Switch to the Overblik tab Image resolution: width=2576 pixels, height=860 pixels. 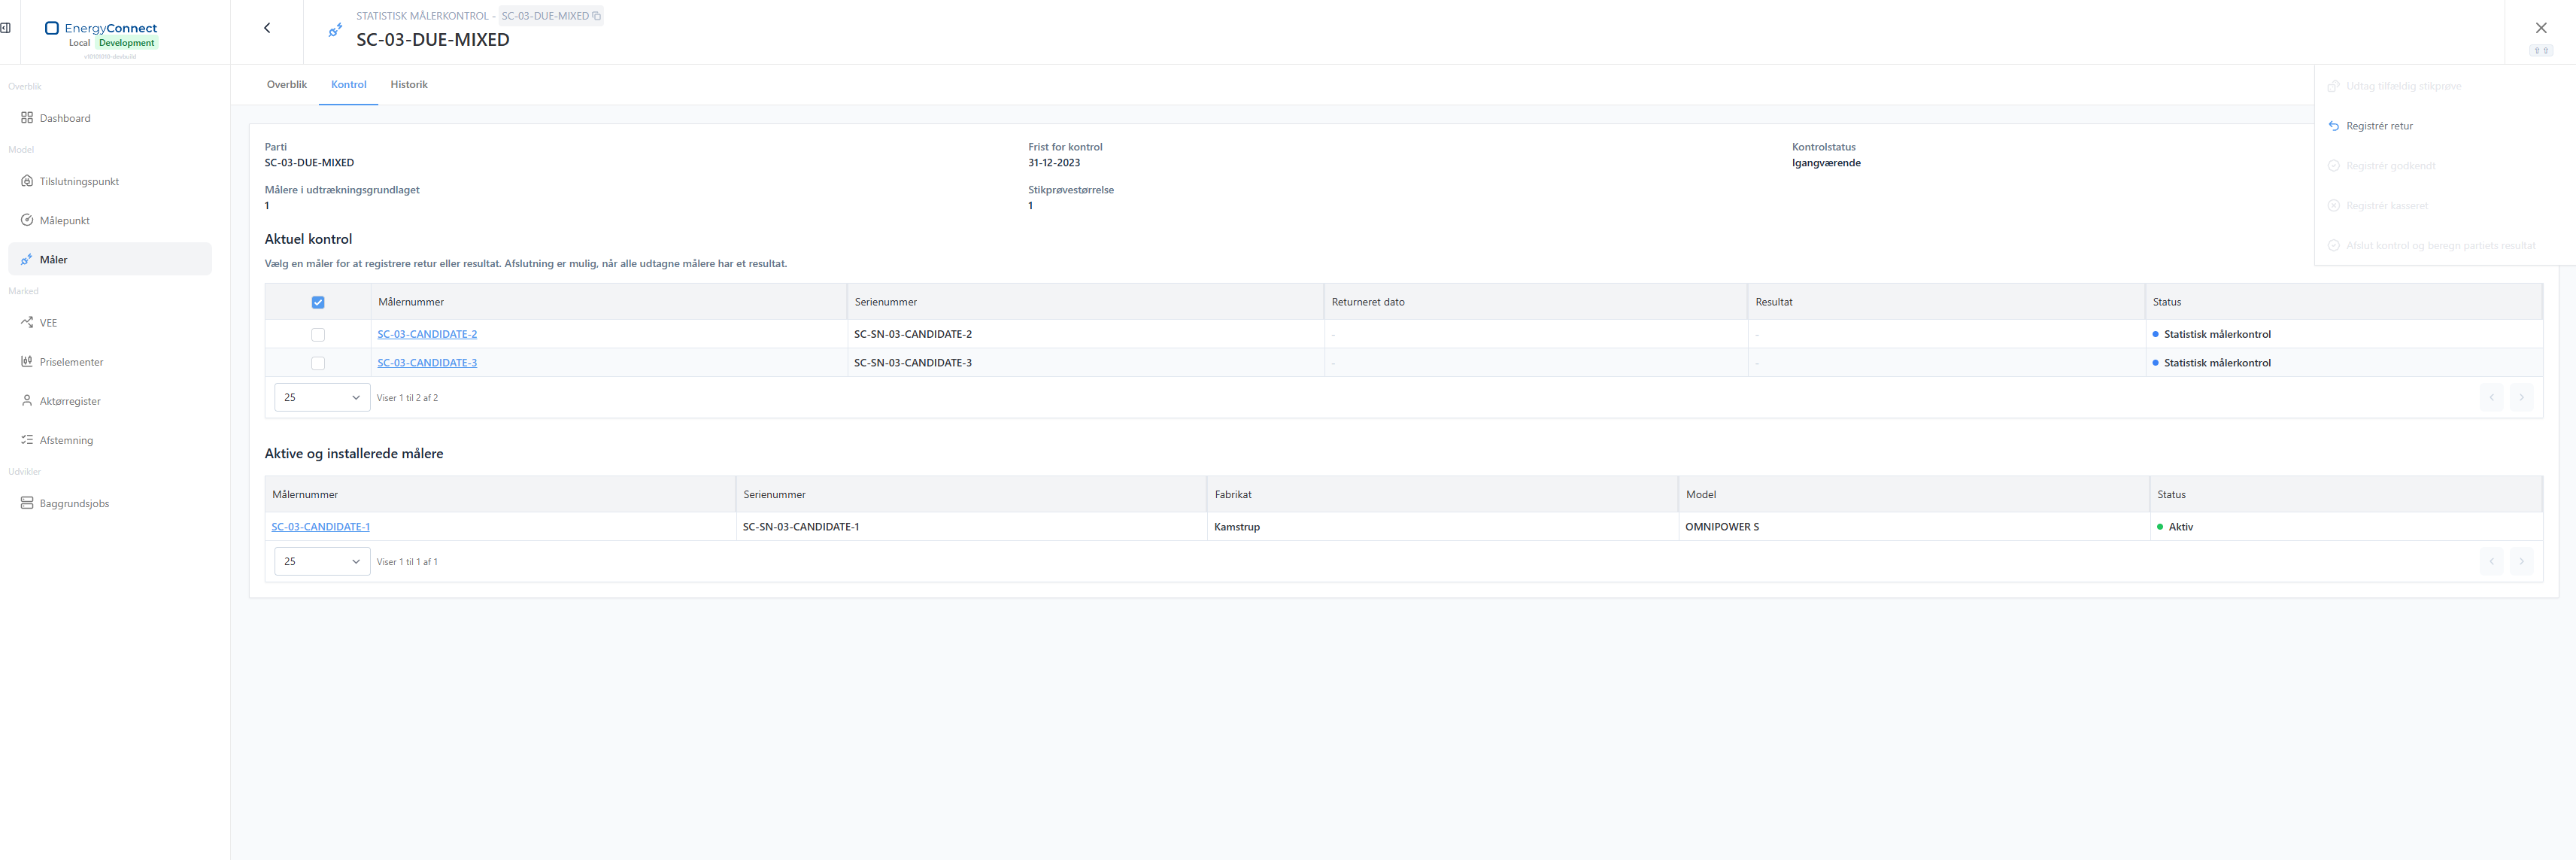(287, 84)
